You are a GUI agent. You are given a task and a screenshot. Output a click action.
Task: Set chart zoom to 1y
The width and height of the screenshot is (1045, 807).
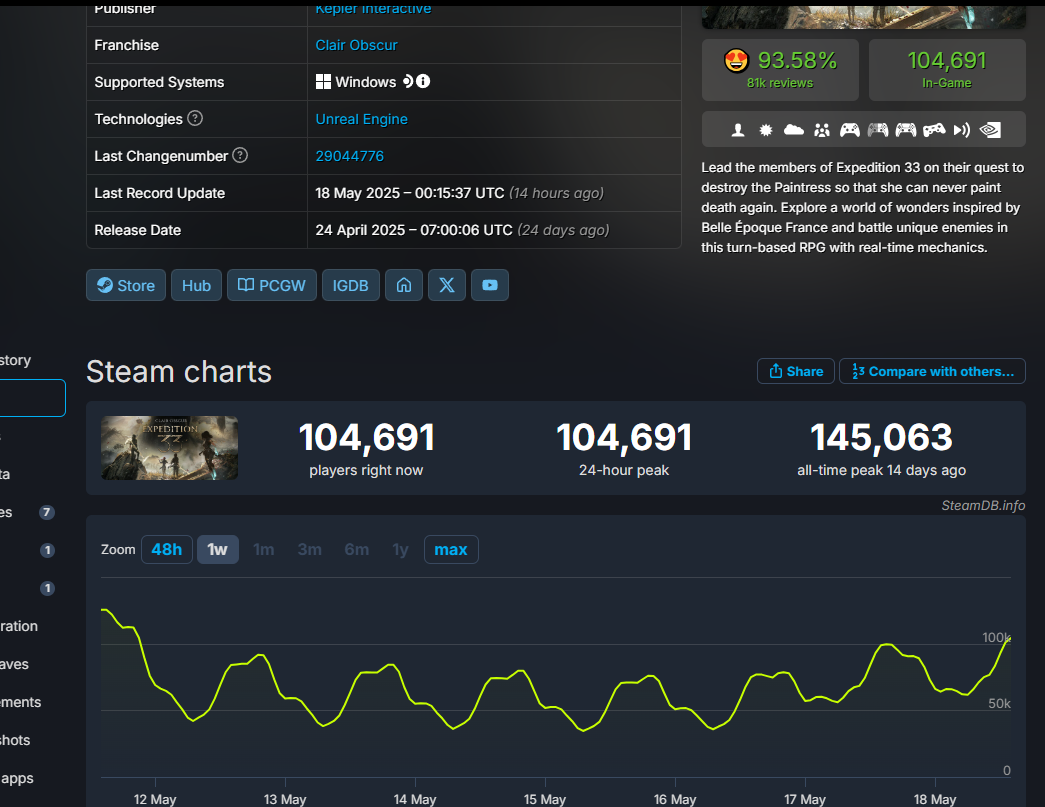[x=401, y=550]
